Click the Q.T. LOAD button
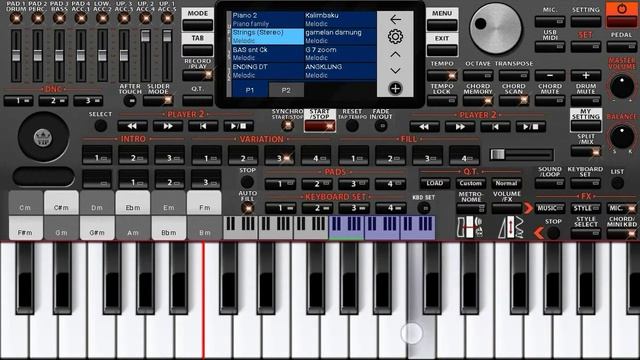The width and height of the screenshot is (640, 360). click(x=435, y=183)
